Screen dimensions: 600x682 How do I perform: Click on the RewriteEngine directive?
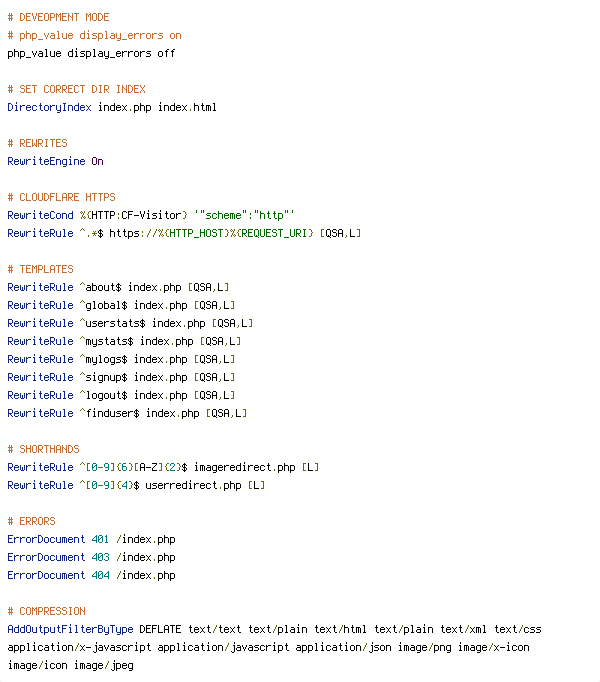(46, 161)
